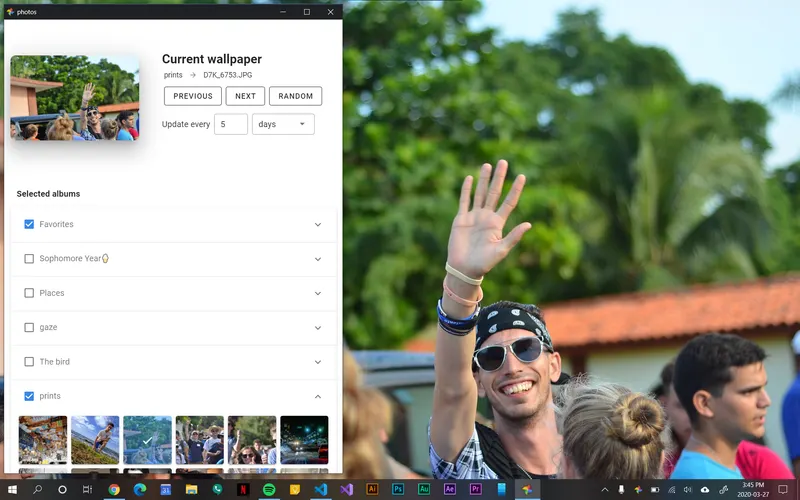Open the green phone app taskbar icon
Screen dimensions: 800x500
(217, 490)
